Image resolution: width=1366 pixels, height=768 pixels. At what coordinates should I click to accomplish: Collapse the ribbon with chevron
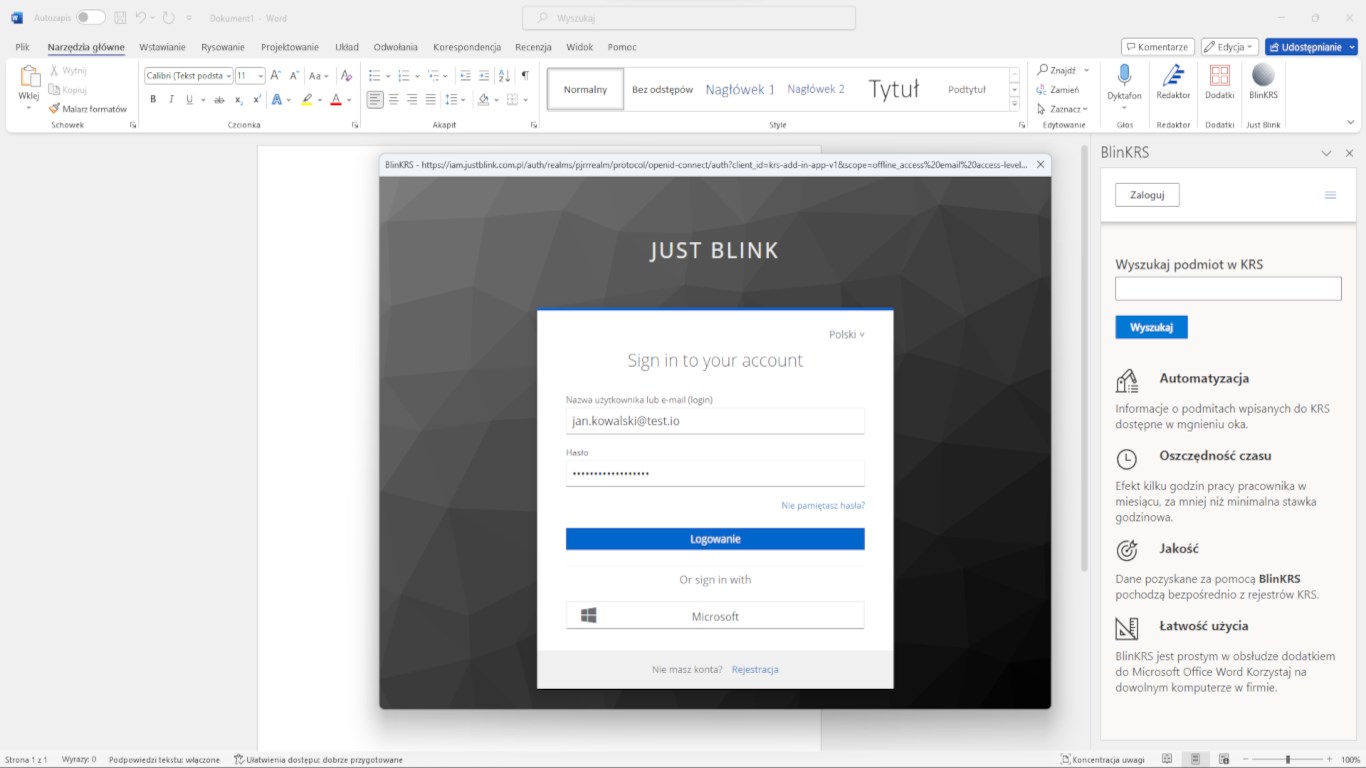pyautogui.click(x=1351, y=121)
